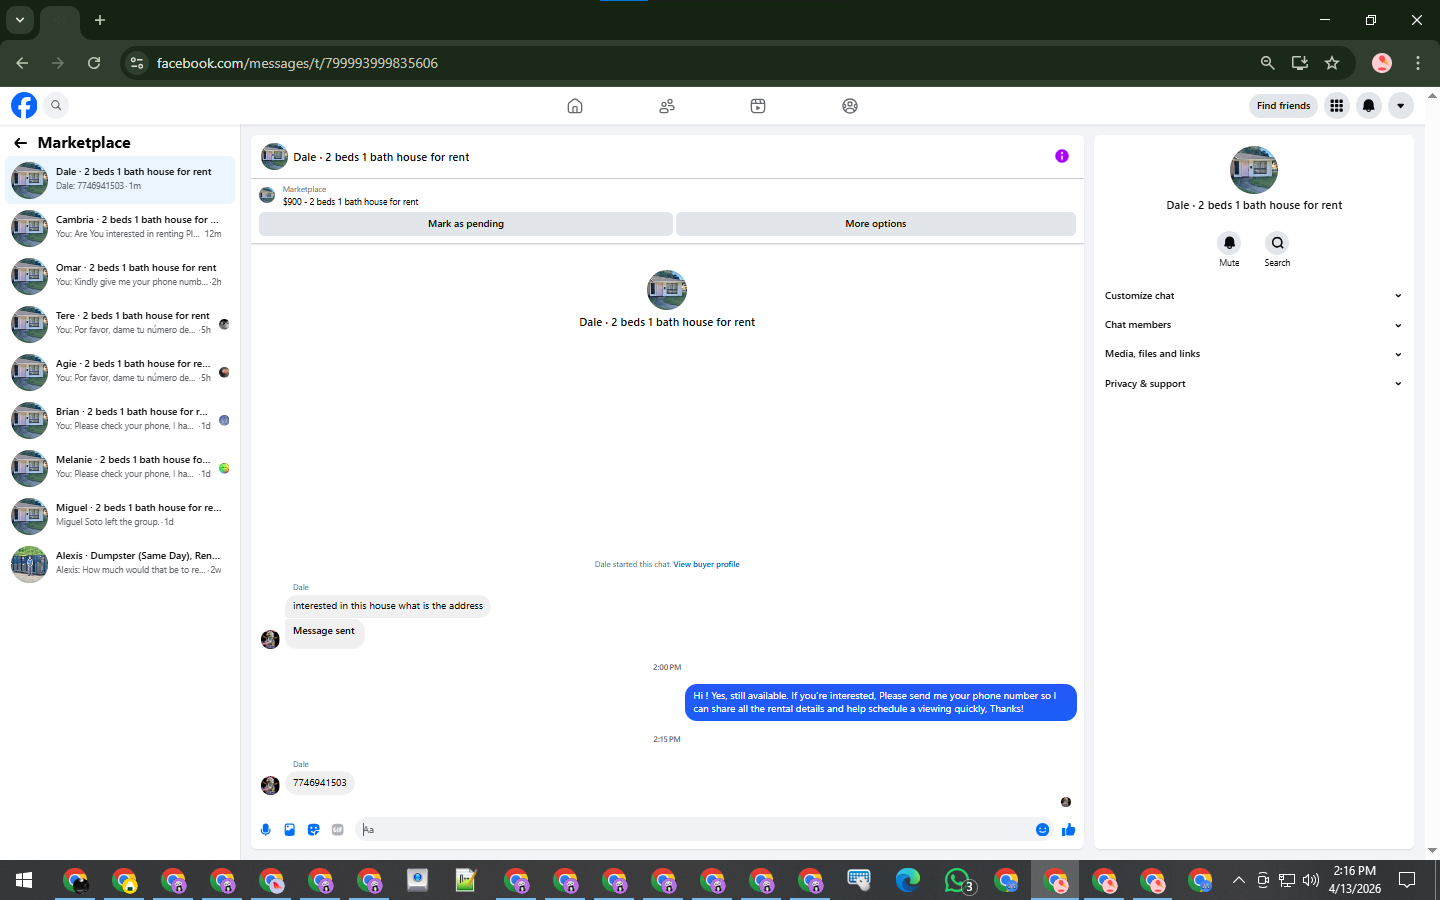Click Mark as pending button
1440x900 pixels.
(x=466, y=224)
